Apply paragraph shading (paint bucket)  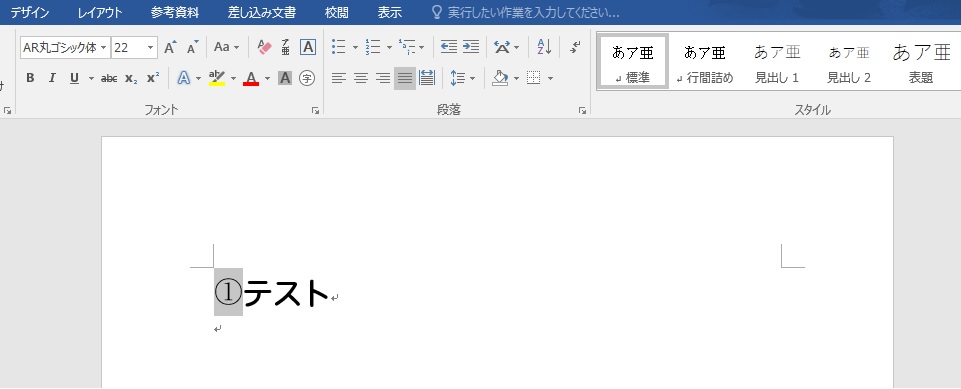[501, 78]
